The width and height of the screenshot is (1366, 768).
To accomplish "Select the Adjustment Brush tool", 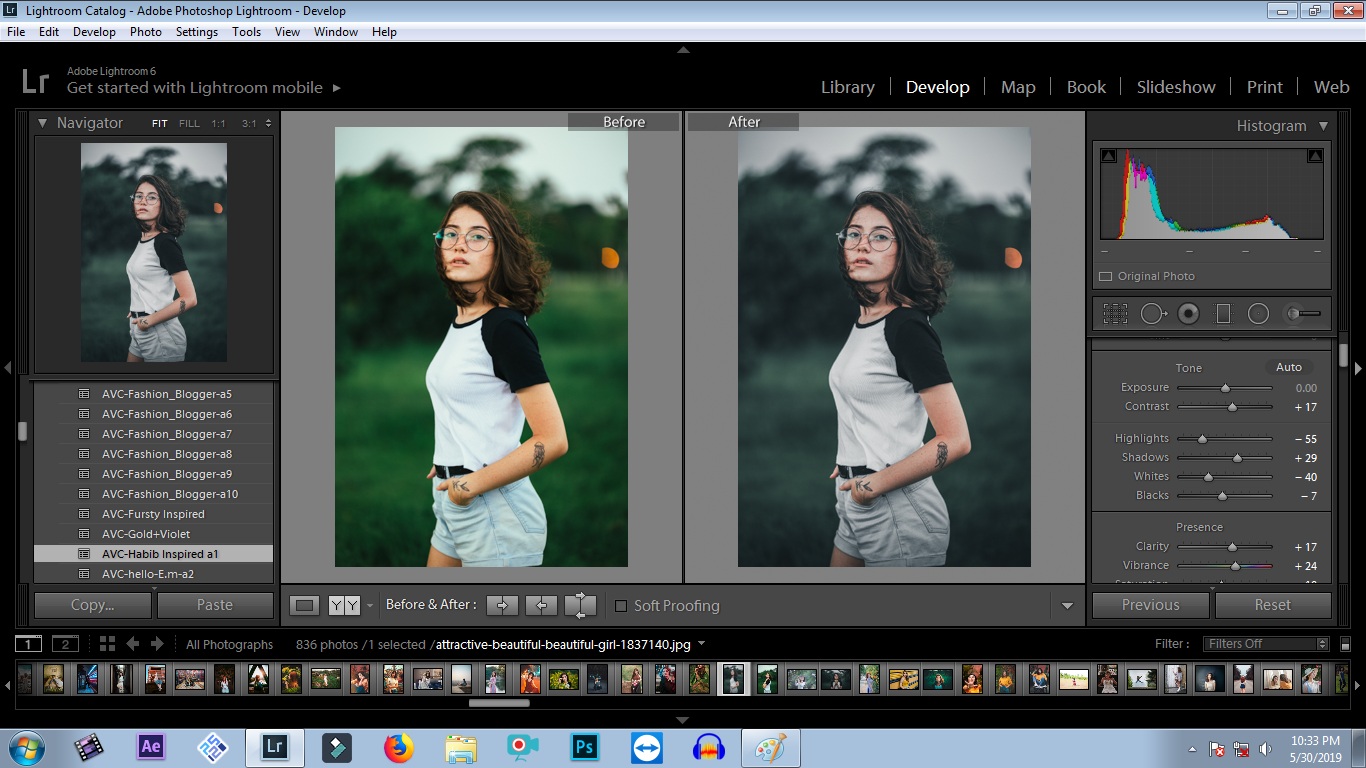I will 1303,314.
